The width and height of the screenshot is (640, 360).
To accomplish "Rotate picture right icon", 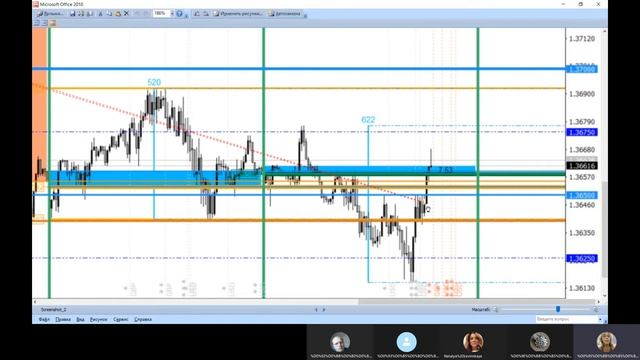I will click(x=206, y=13).
